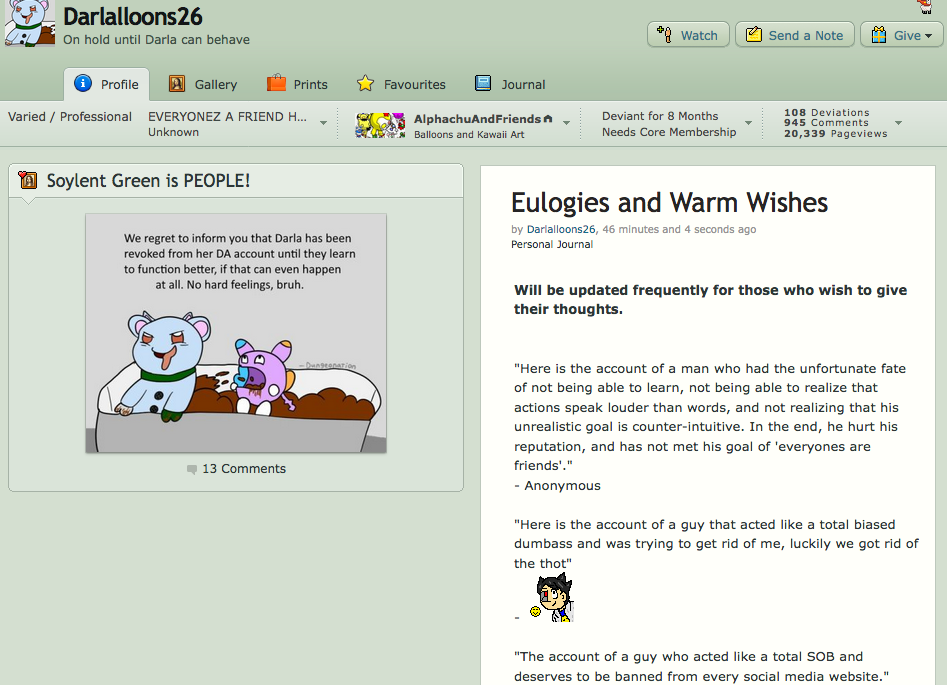The image size is (947, 685).
Task: Click the Watch button plus-key icon
Action: [664, 34]
